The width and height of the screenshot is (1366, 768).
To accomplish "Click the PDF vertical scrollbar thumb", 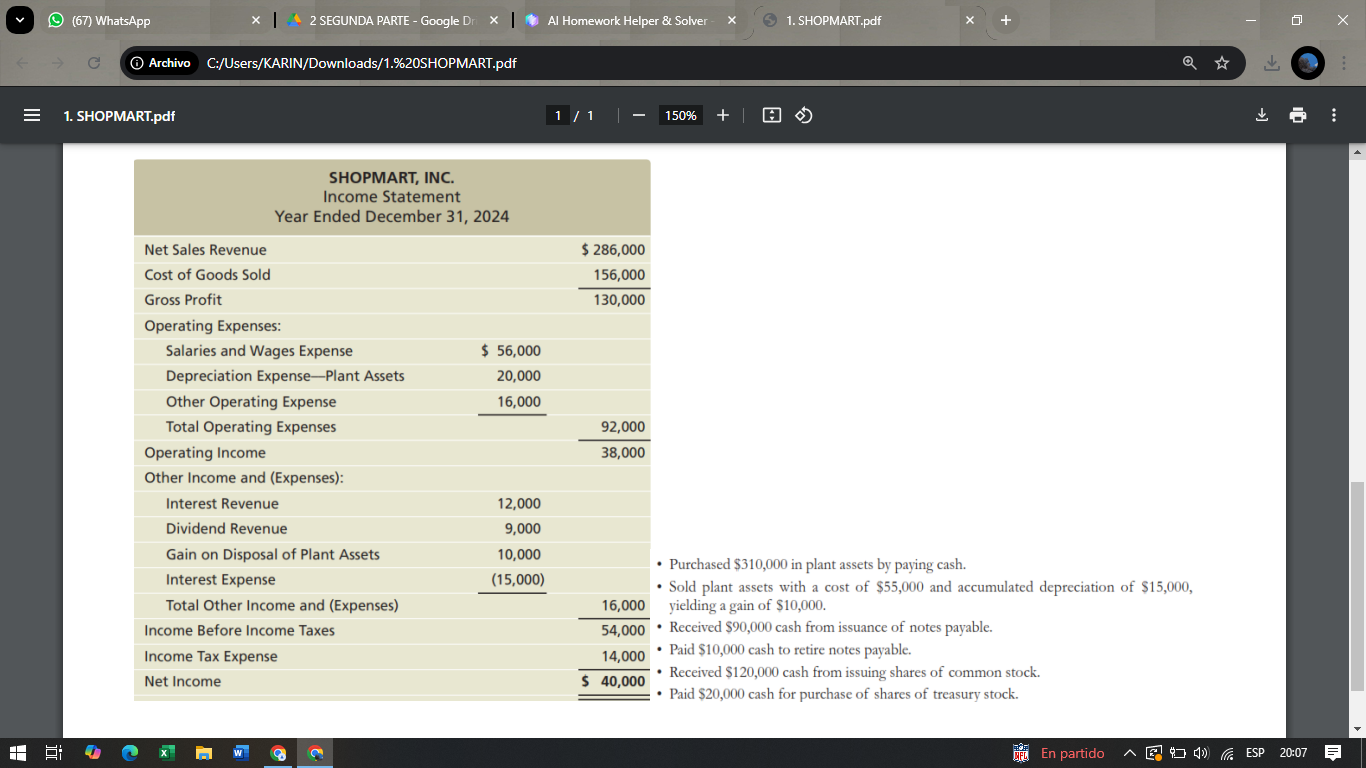I will coord(1357,586).
